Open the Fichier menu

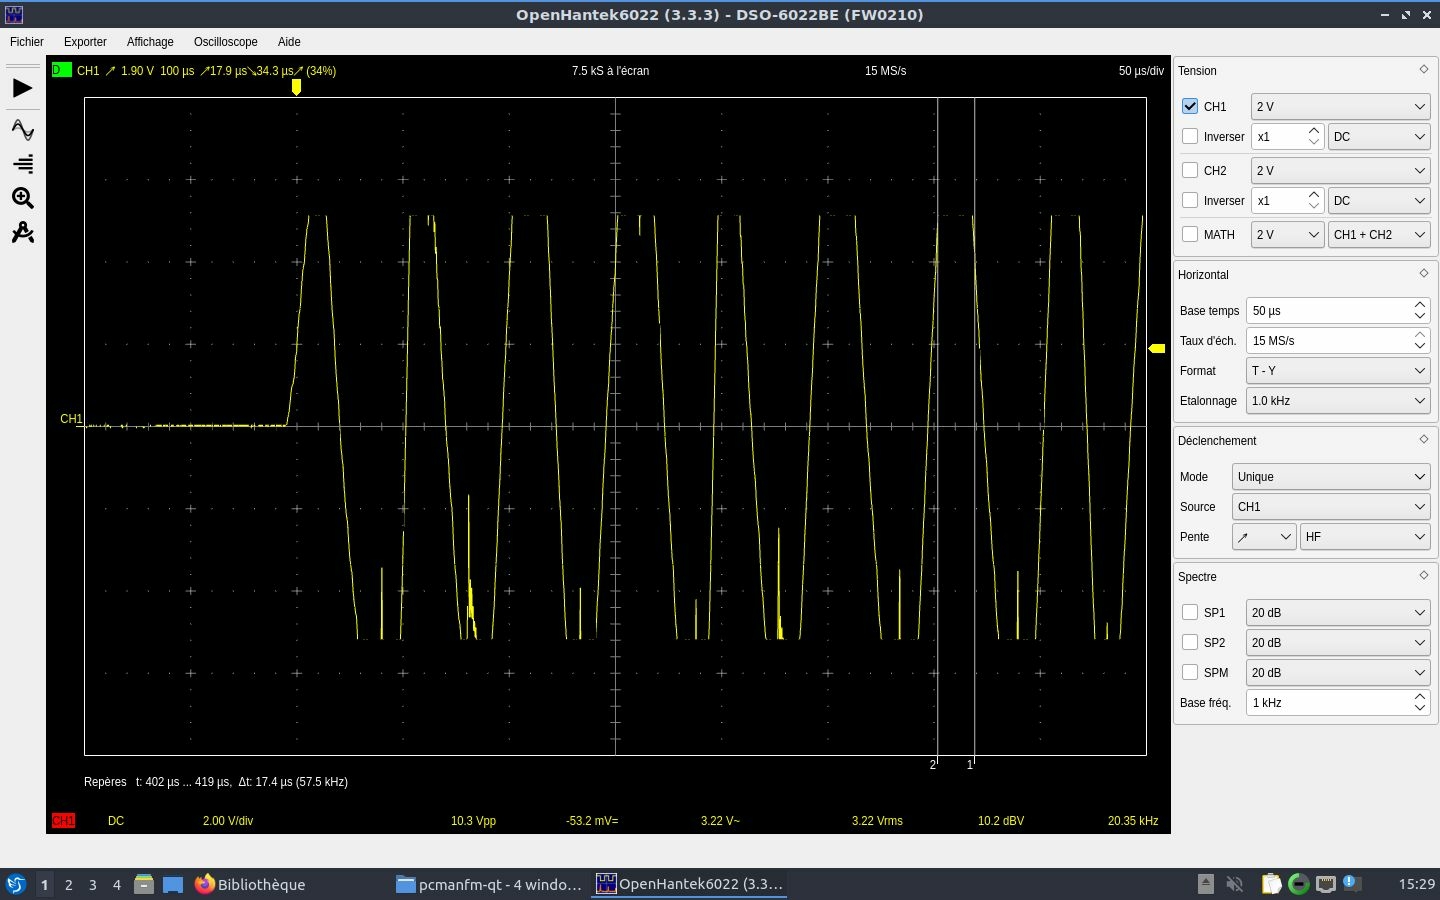tap(27, 42)
